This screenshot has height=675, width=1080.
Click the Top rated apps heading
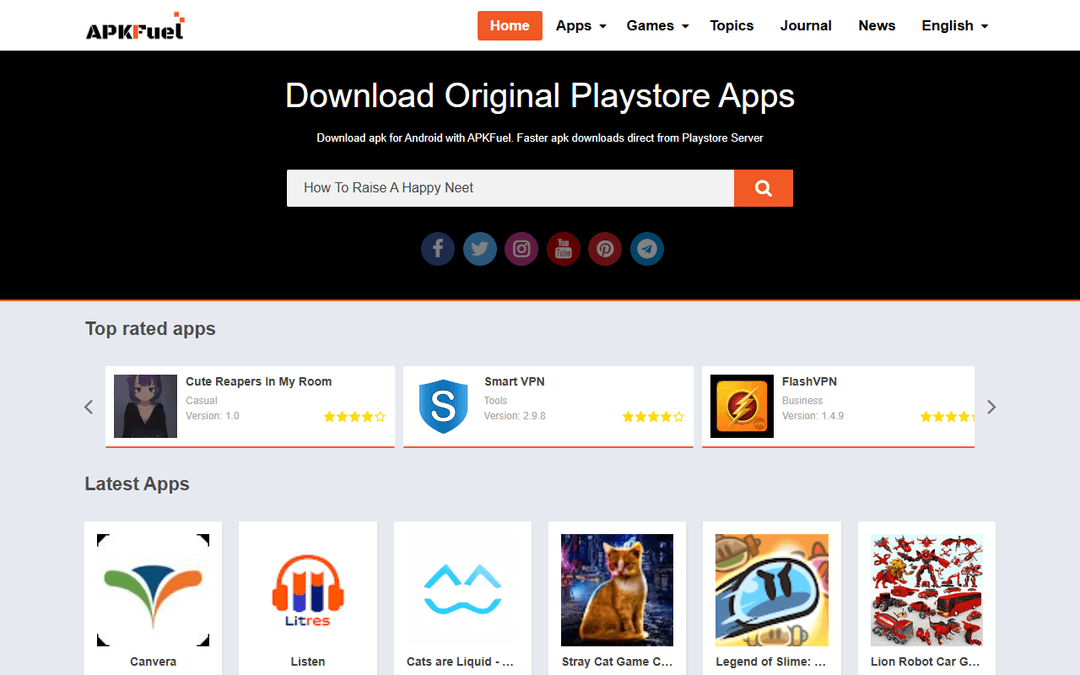[150, 329]
